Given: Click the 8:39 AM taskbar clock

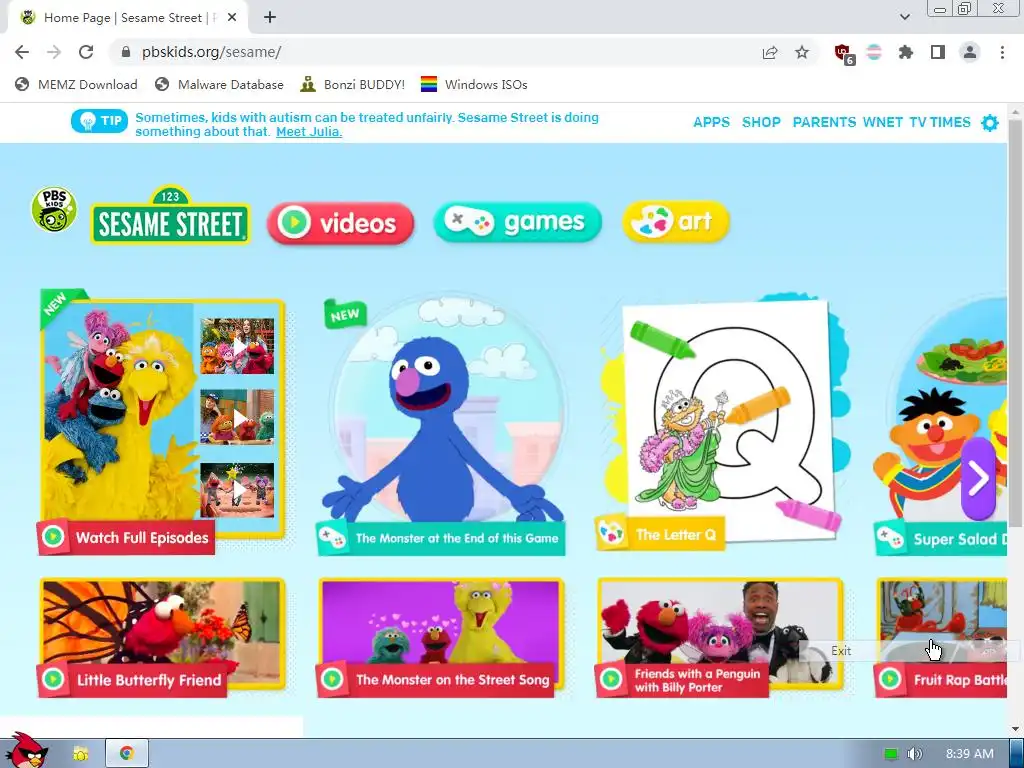Looking at the screenshot, I should (x=969, y=754).
